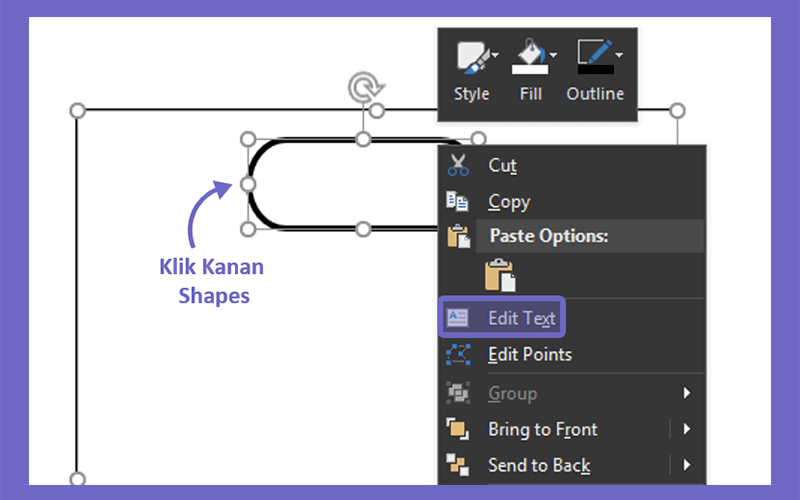
Task: Click the Fill paint bucket icon
Action: (531, 56)
